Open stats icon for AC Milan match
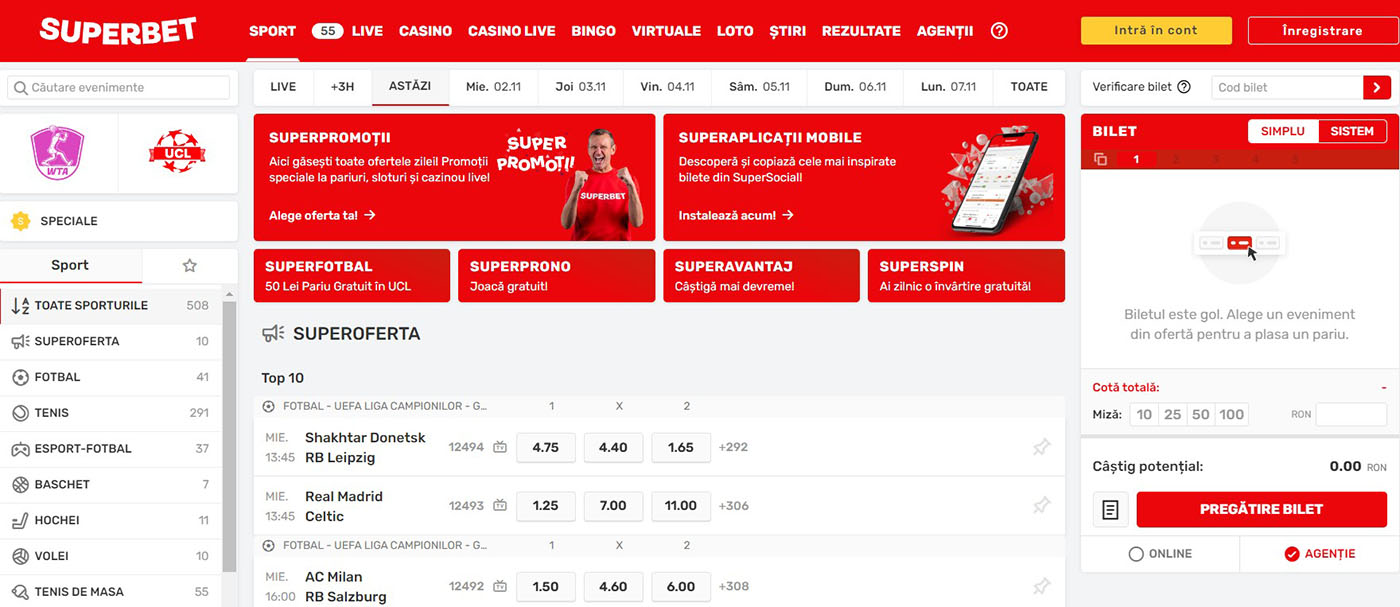The height and width of the screenshot is (607, 1400). point(500,587)
